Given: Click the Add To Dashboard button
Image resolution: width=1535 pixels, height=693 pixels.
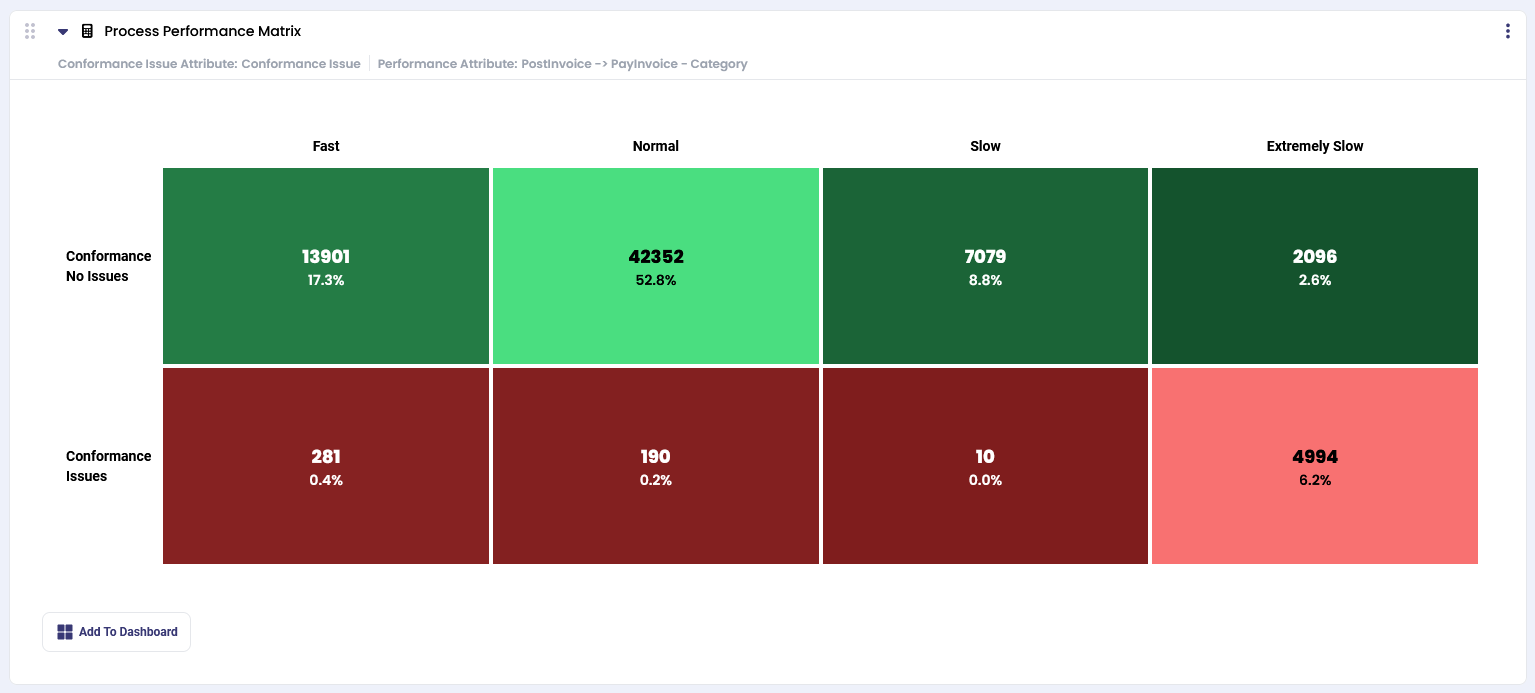Looking at the screenshot, I should [116, 632].
